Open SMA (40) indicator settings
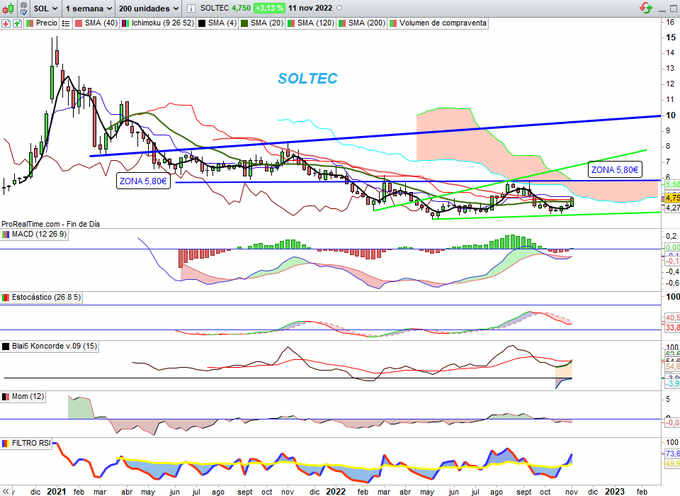 101,23
